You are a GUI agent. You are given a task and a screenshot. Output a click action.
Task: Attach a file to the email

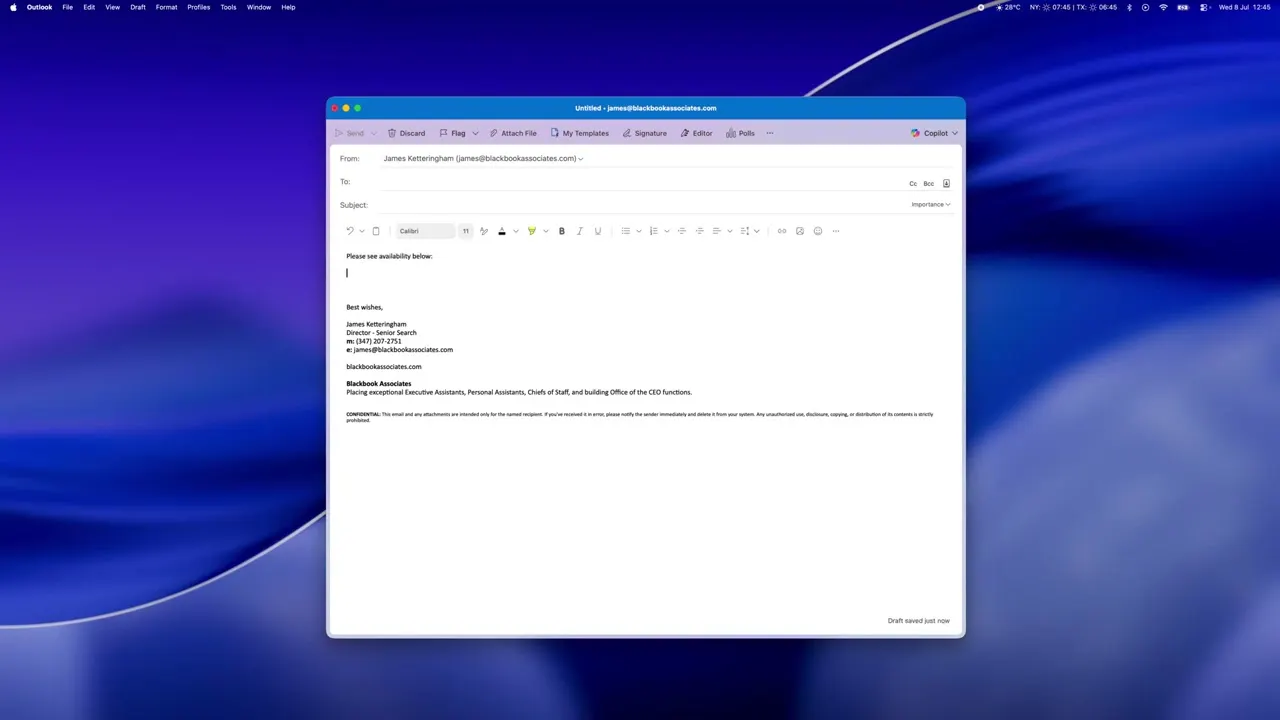point(513,133)
